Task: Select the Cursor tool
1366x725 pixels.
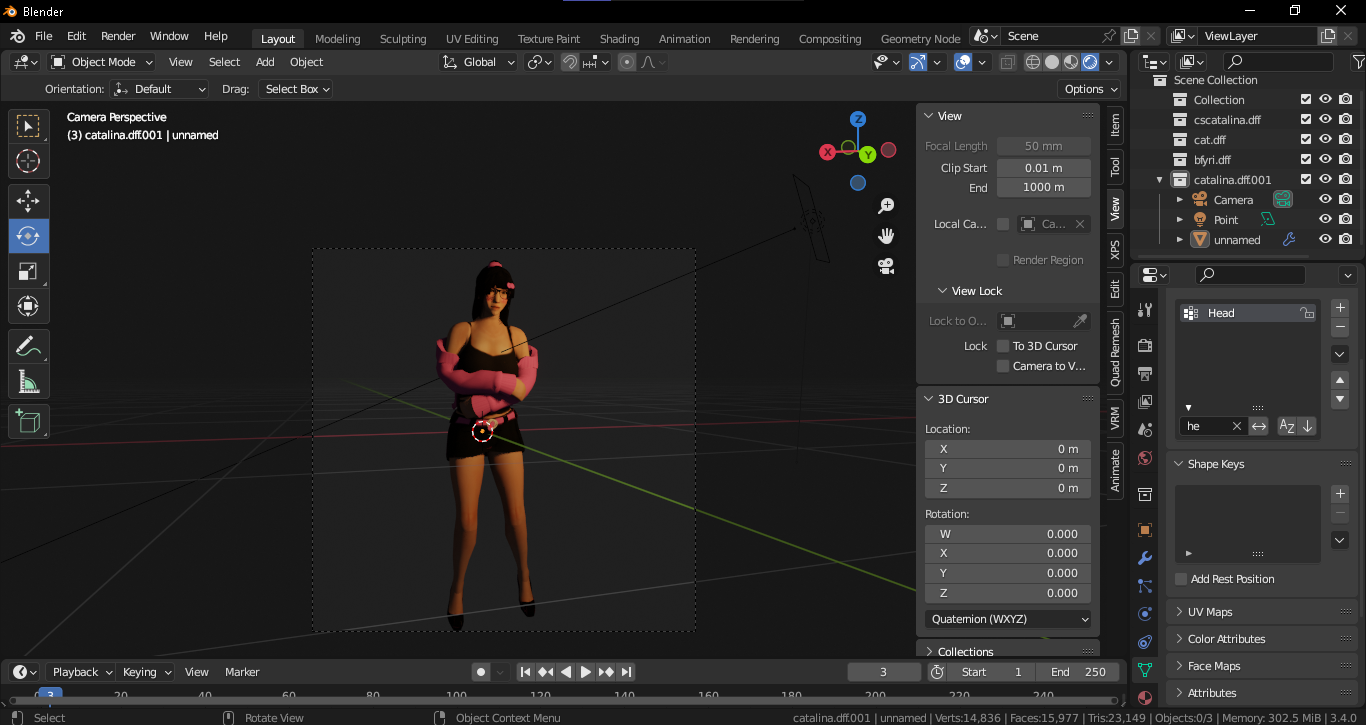Action: pyautogui.click(x=28, y=161)
